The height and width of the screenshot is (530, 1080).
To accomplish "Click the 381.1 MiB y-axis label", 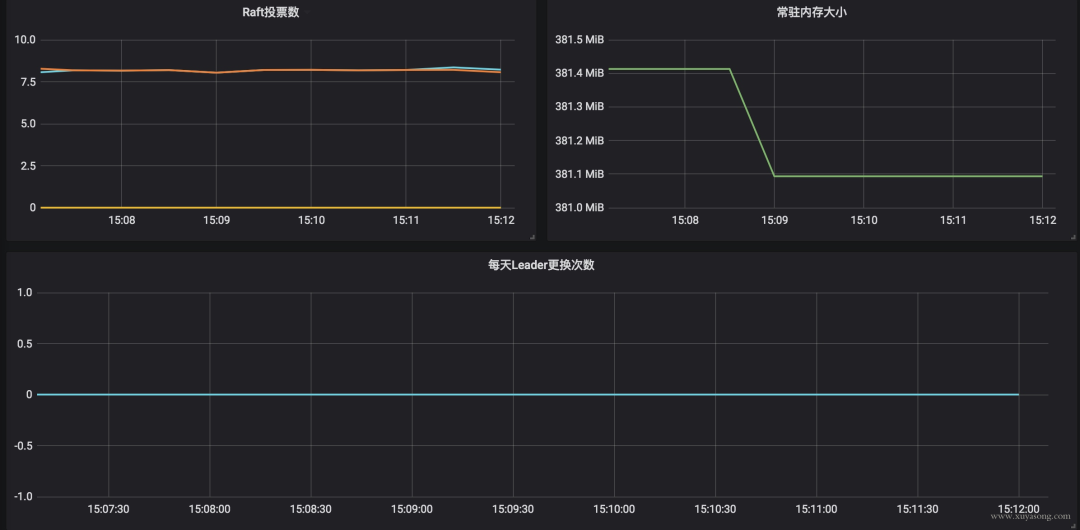I will [x=579, y=174].
